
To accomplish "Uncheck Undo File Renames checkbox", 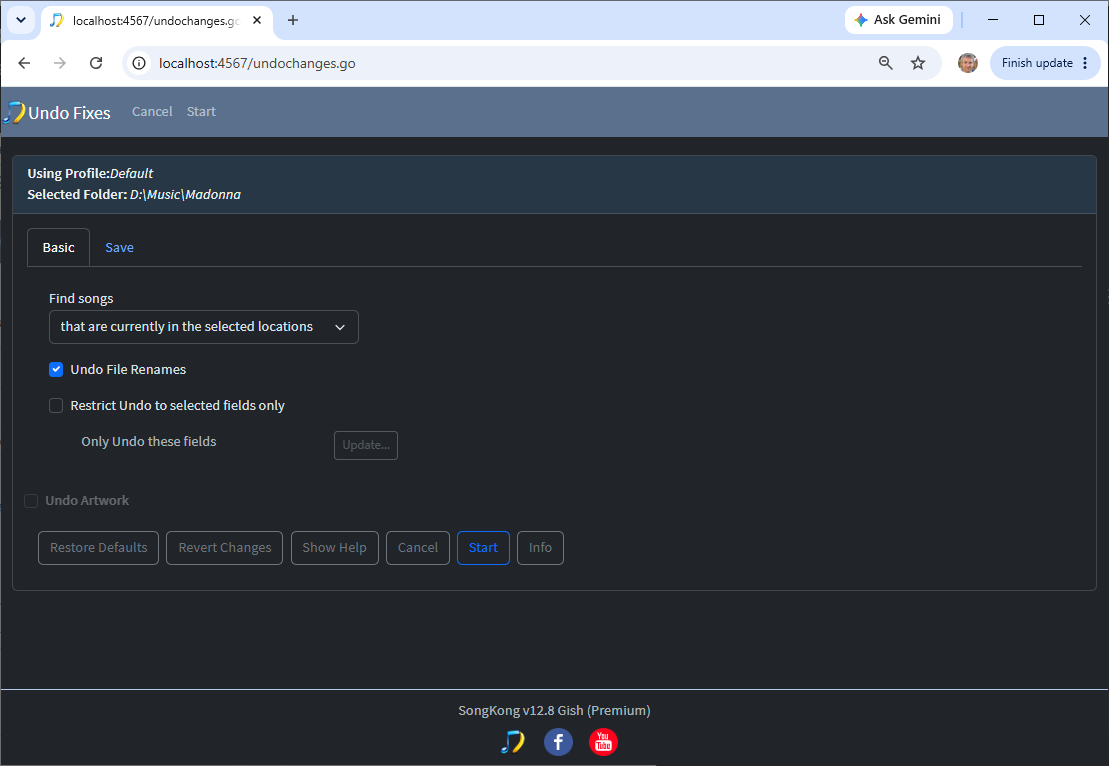I will pyautogui.click(x=56, y=369).
